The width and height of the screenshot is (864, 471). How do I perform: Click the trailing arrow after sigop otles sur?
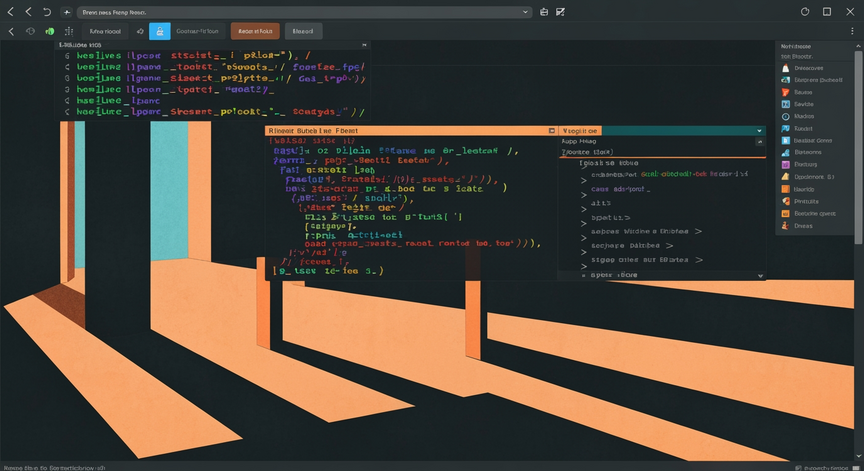coord(699,259)
